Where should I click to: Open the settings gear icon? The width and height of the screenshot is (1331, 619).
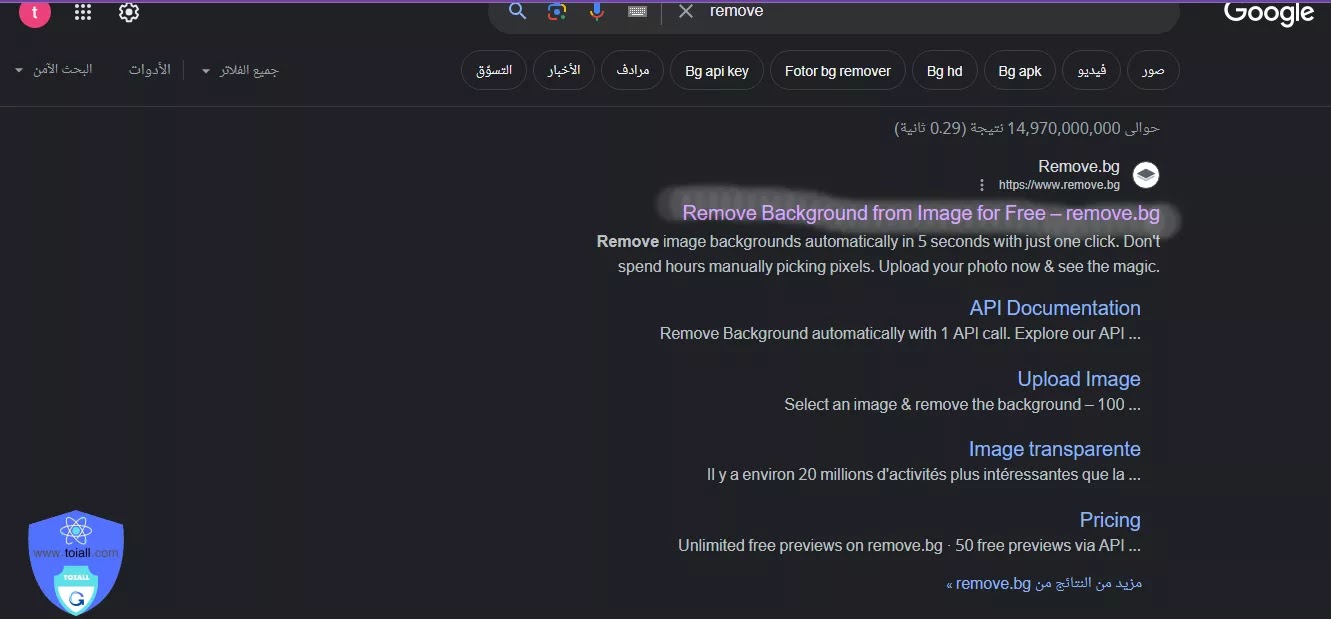click(x=128, y=12)
